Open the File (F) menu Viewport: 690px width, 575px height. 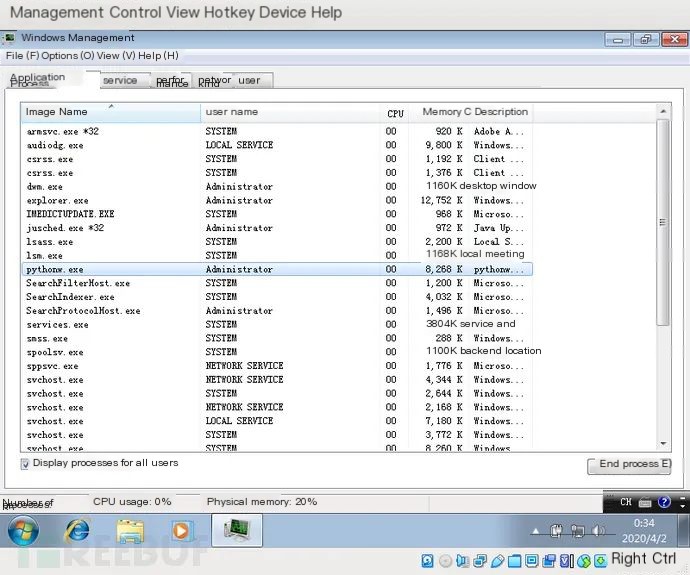pyautogui.click(x=22, y=56)
